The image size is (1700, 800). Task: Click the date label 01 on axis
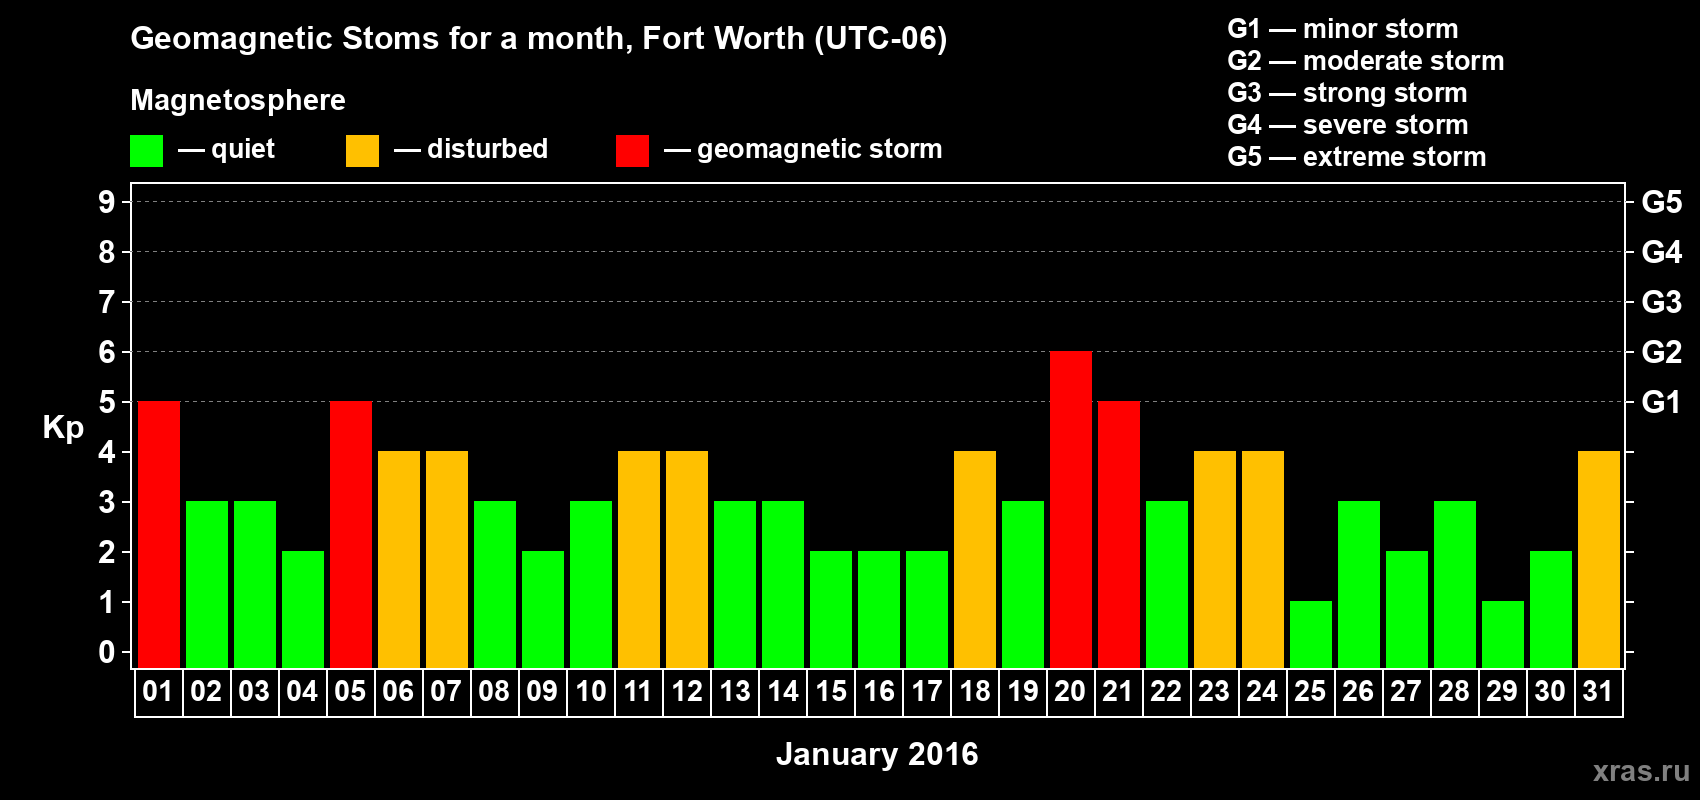tap(158, 692)
